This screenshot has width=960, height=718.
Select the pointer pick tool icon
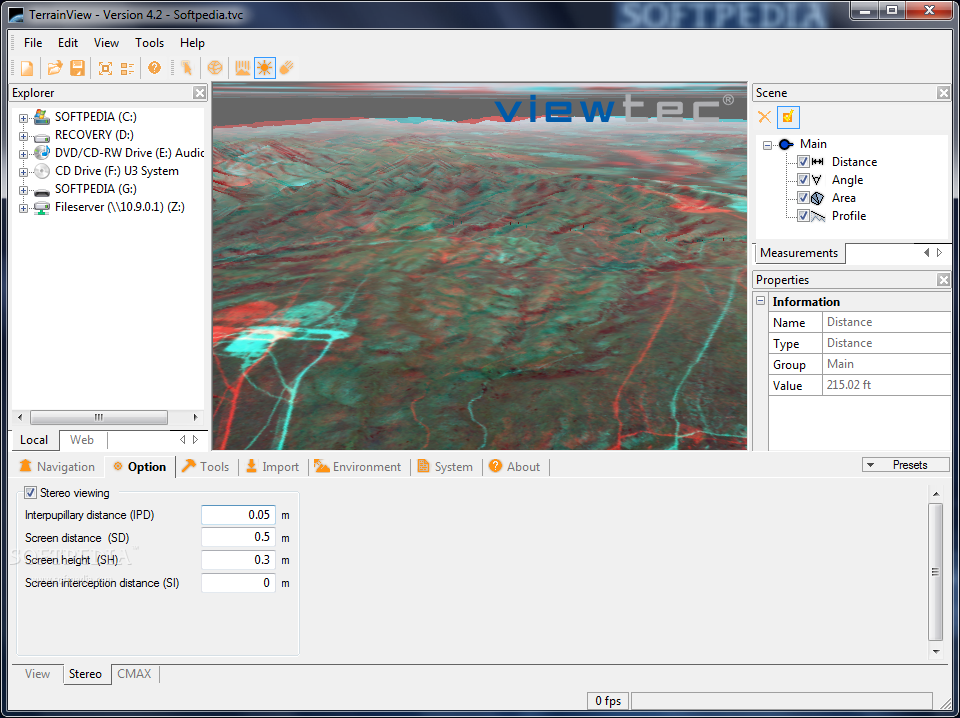(x=187, y=68)
